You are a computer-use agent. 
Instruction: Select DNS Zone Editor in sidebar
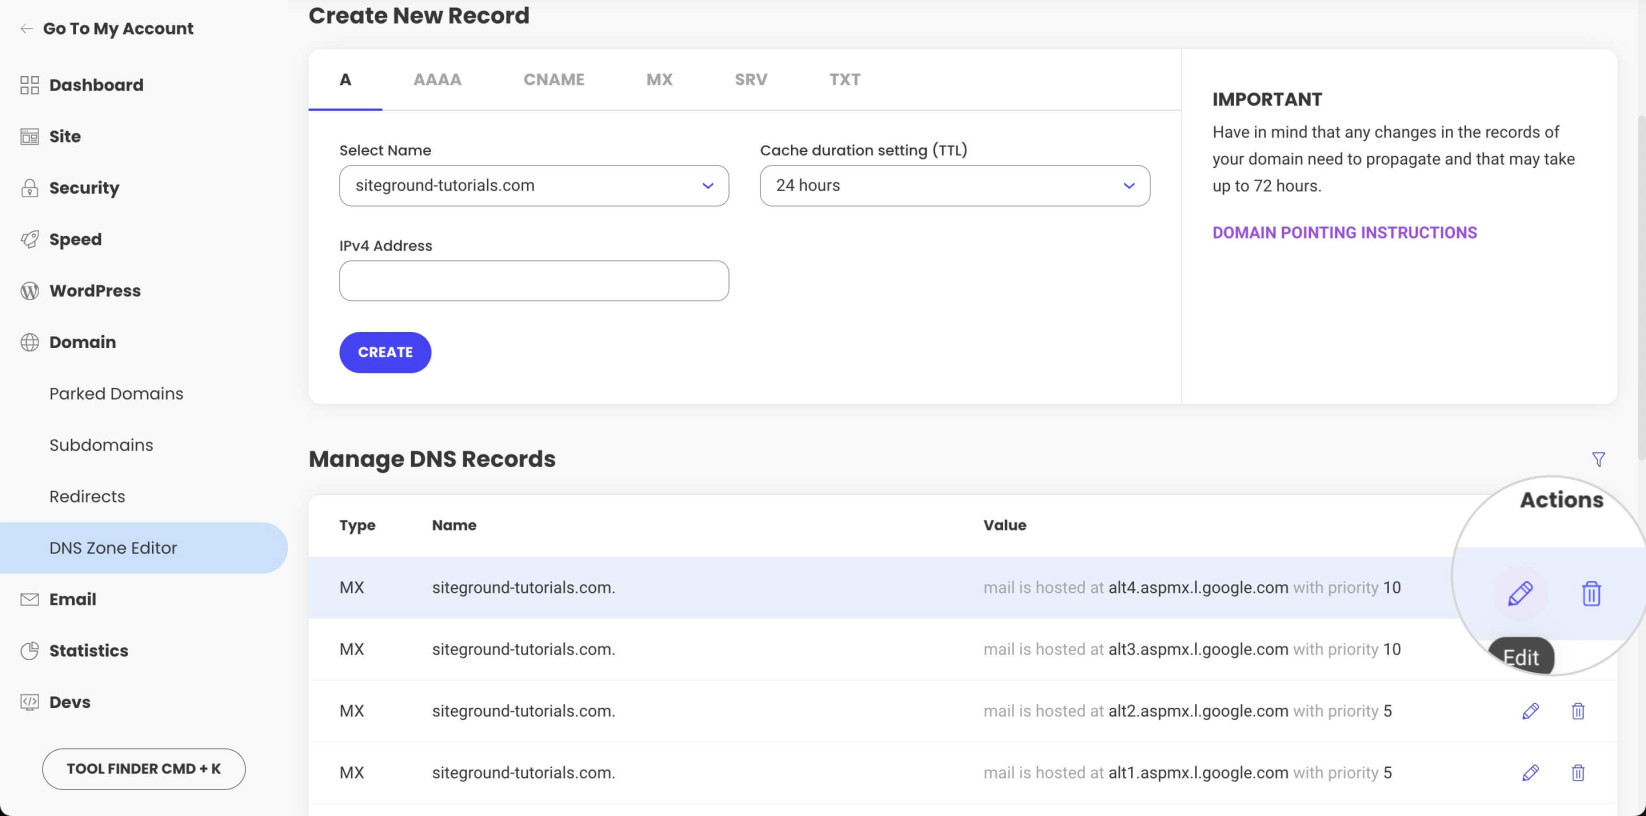[x=144, y=548]
